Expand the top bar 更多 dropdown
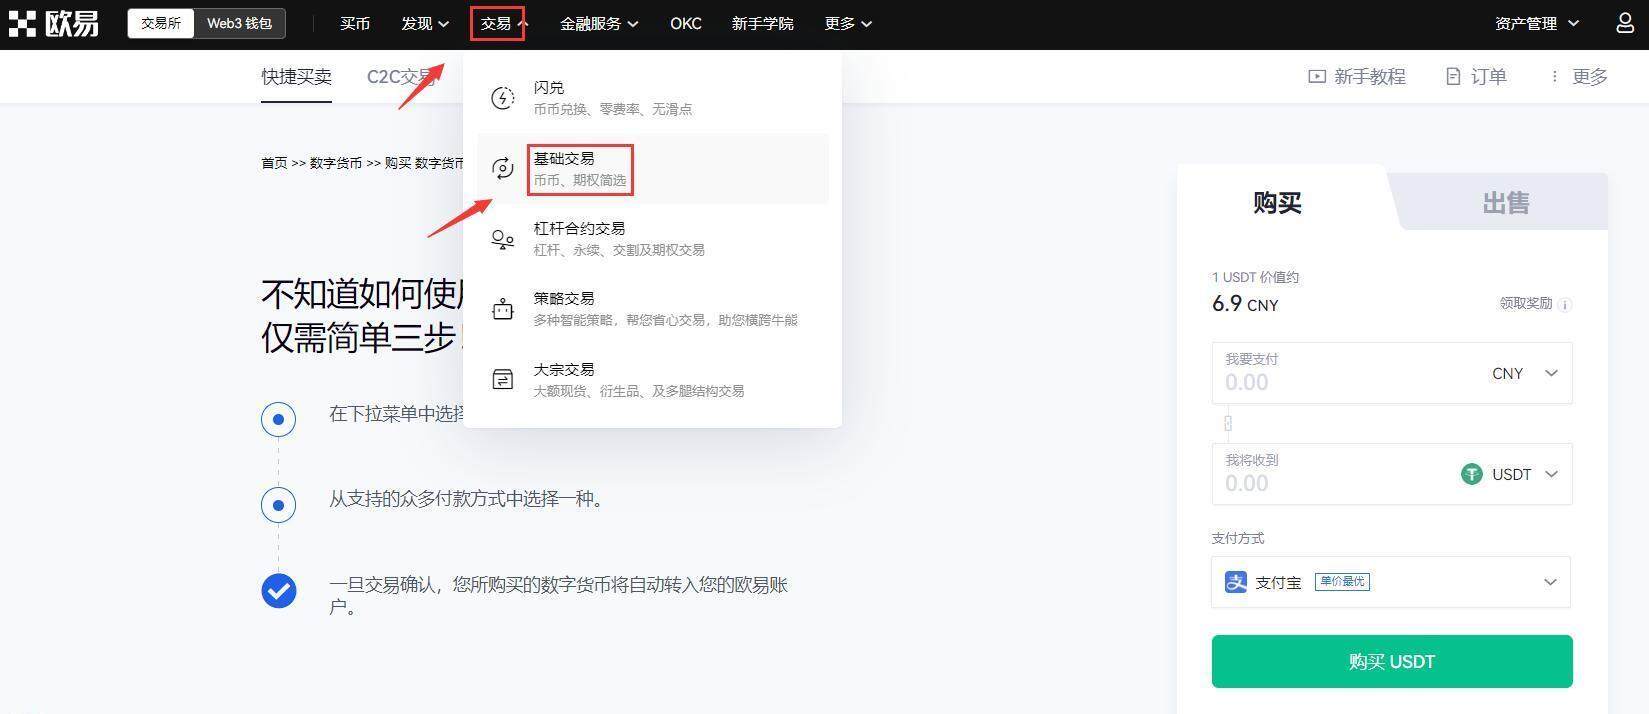Image resolution: width=1649 pixels, height=714 pixels. pos(848,23)
